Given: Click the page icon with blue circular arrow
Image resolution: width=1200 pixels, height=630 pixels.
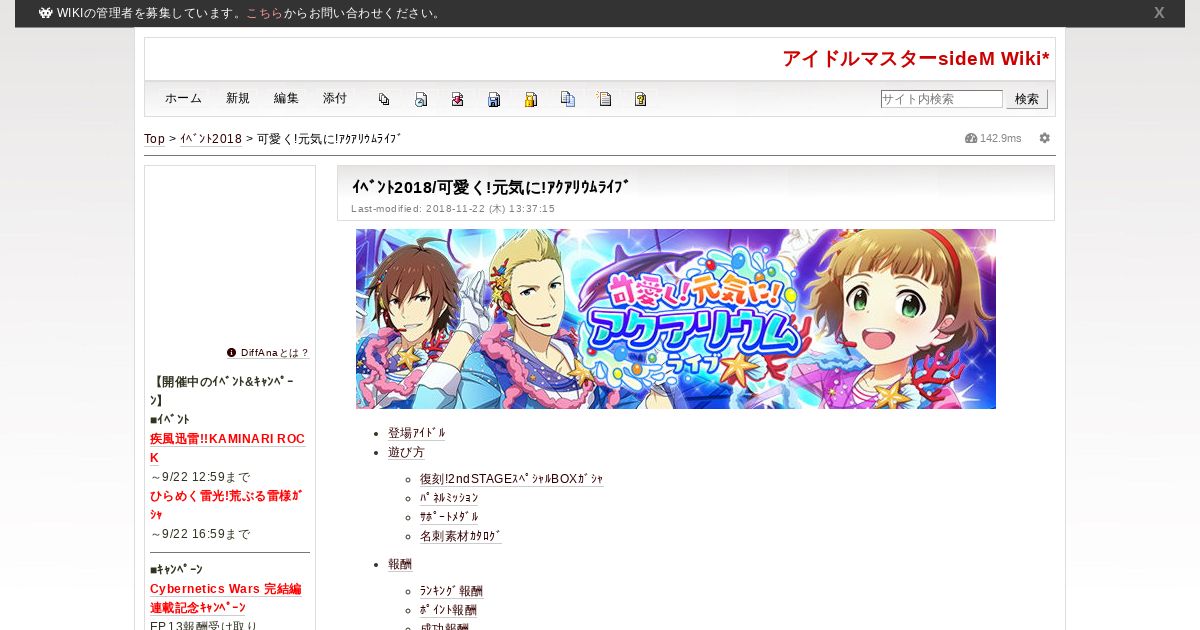Looking at the screenshot, I should (421, 99).
